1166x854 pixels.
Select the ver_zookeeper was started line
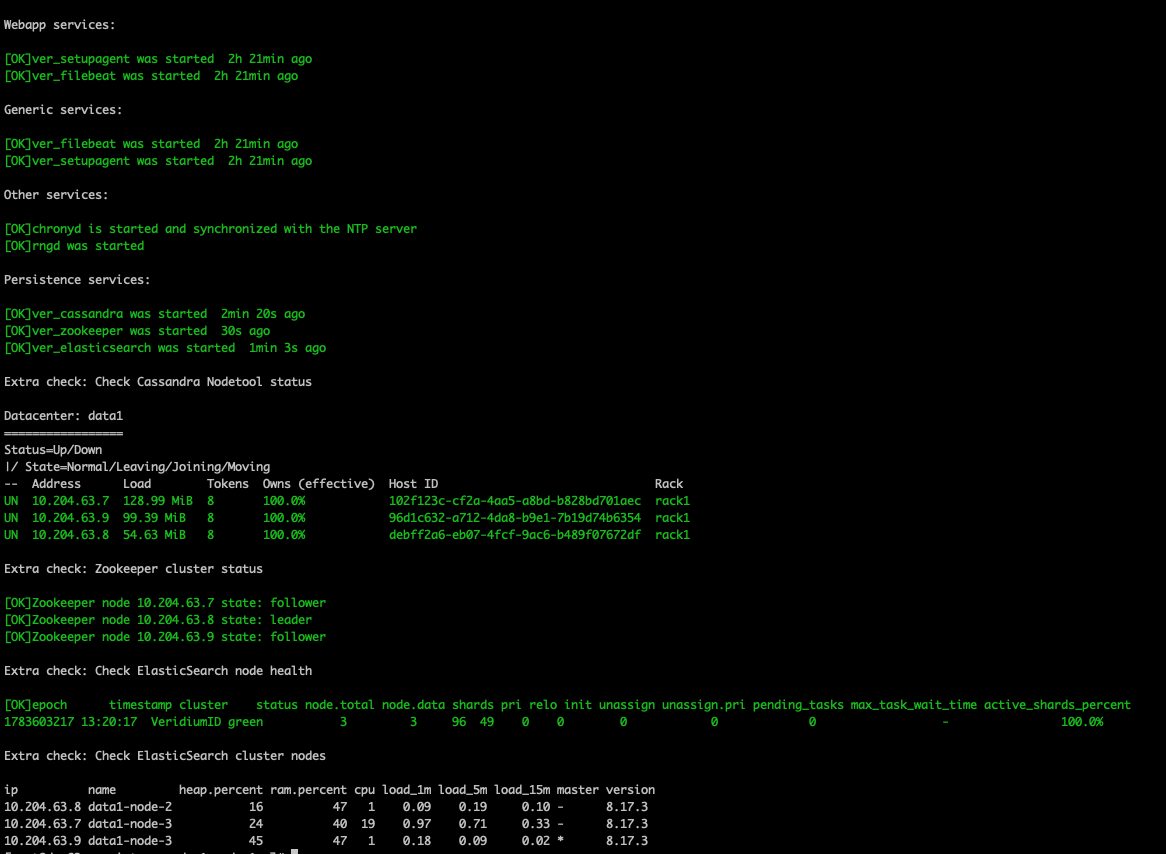(137, 331)
